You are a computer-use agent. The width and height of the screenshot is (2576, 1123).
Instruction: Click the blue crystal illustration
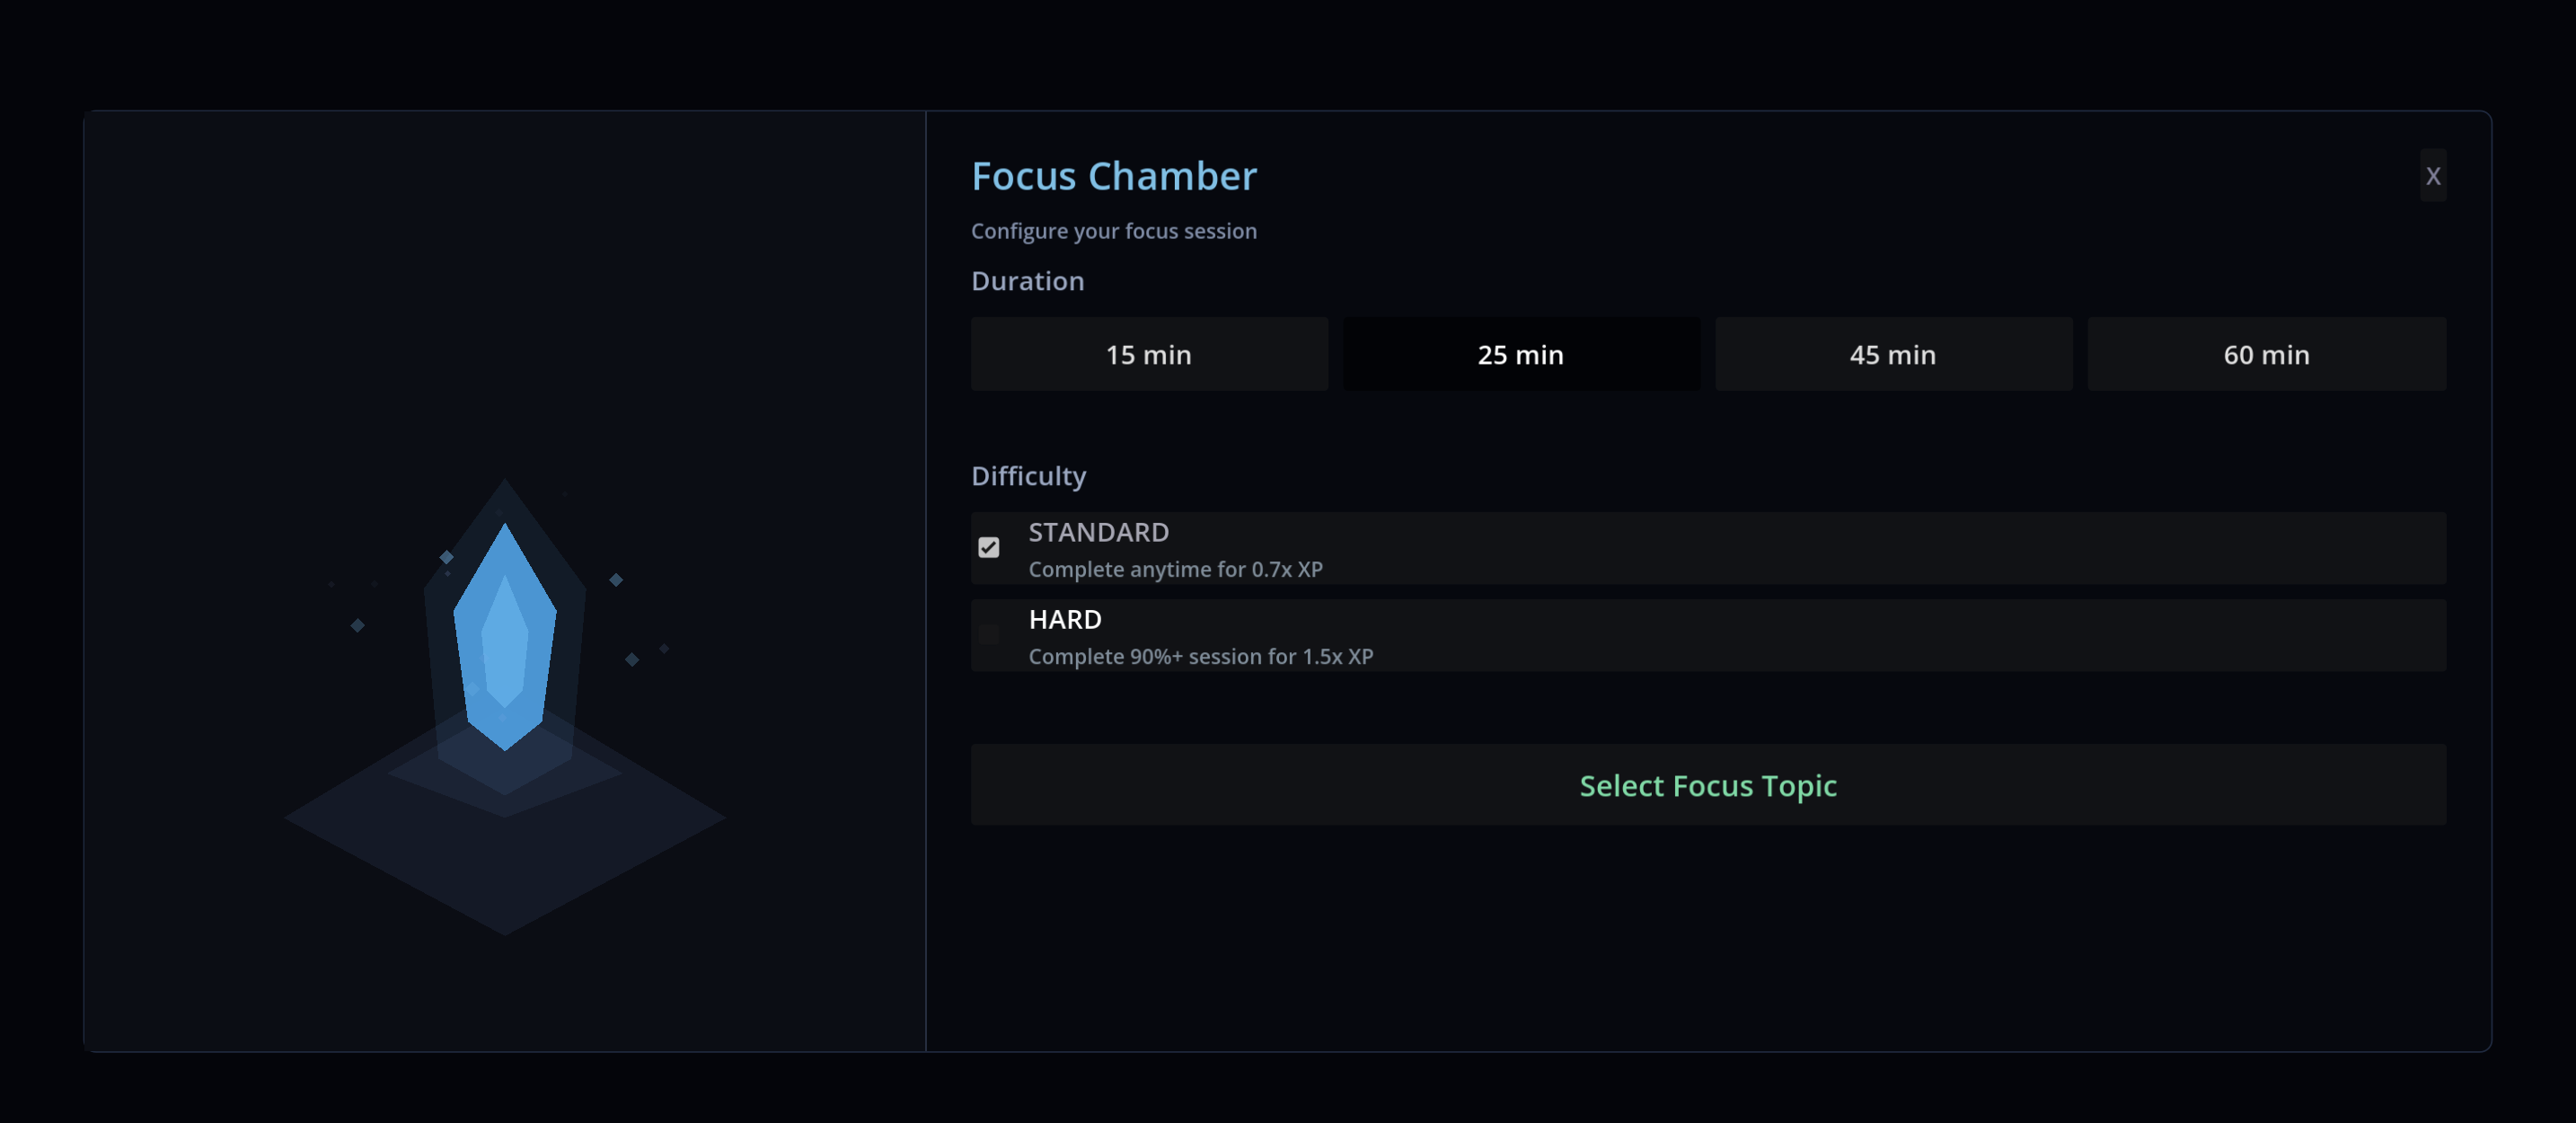[x=504, y=640]
